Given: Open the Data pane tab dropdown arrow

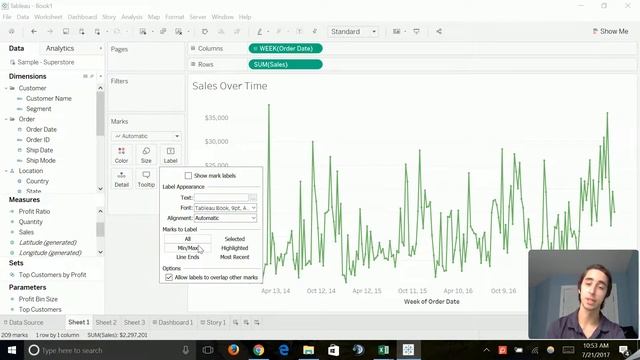Looking at the screenshot, I should click(x=100, y=48).
